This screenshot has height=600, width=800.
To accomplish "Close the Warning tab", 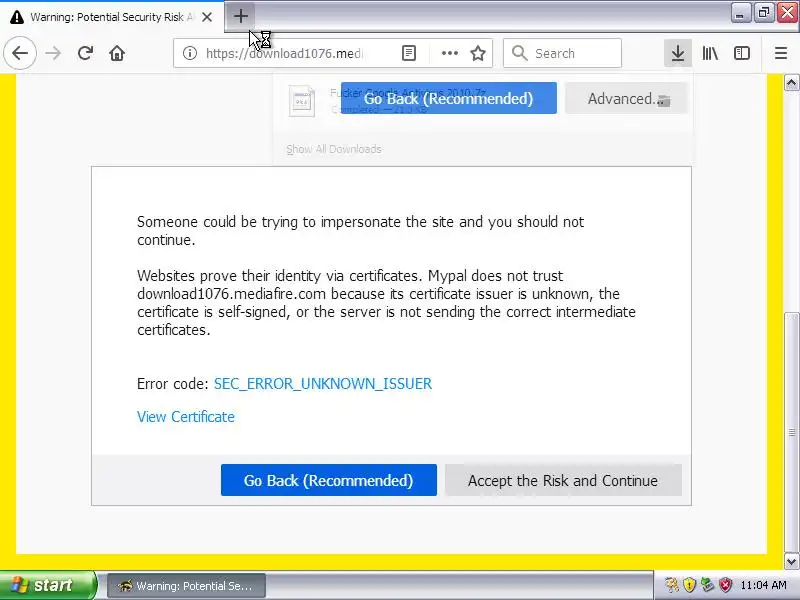I will [x=207, y=17].
